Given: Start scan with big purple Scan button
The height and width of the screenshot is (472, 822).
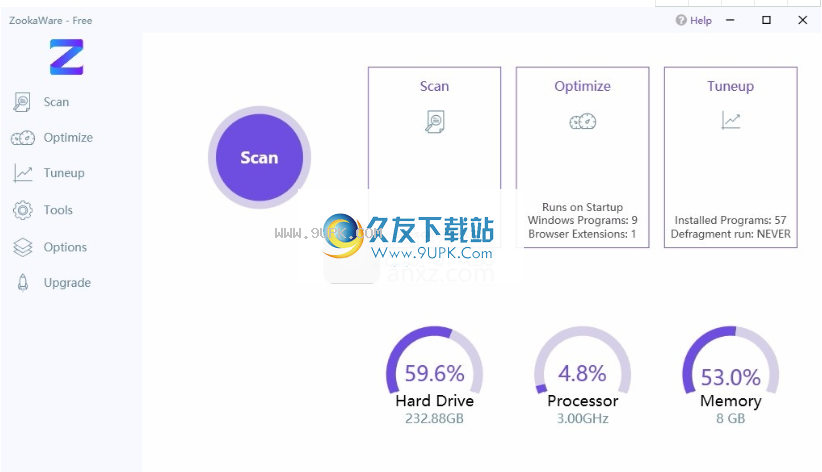Looking at the screenshot, I should pos(259,157).
